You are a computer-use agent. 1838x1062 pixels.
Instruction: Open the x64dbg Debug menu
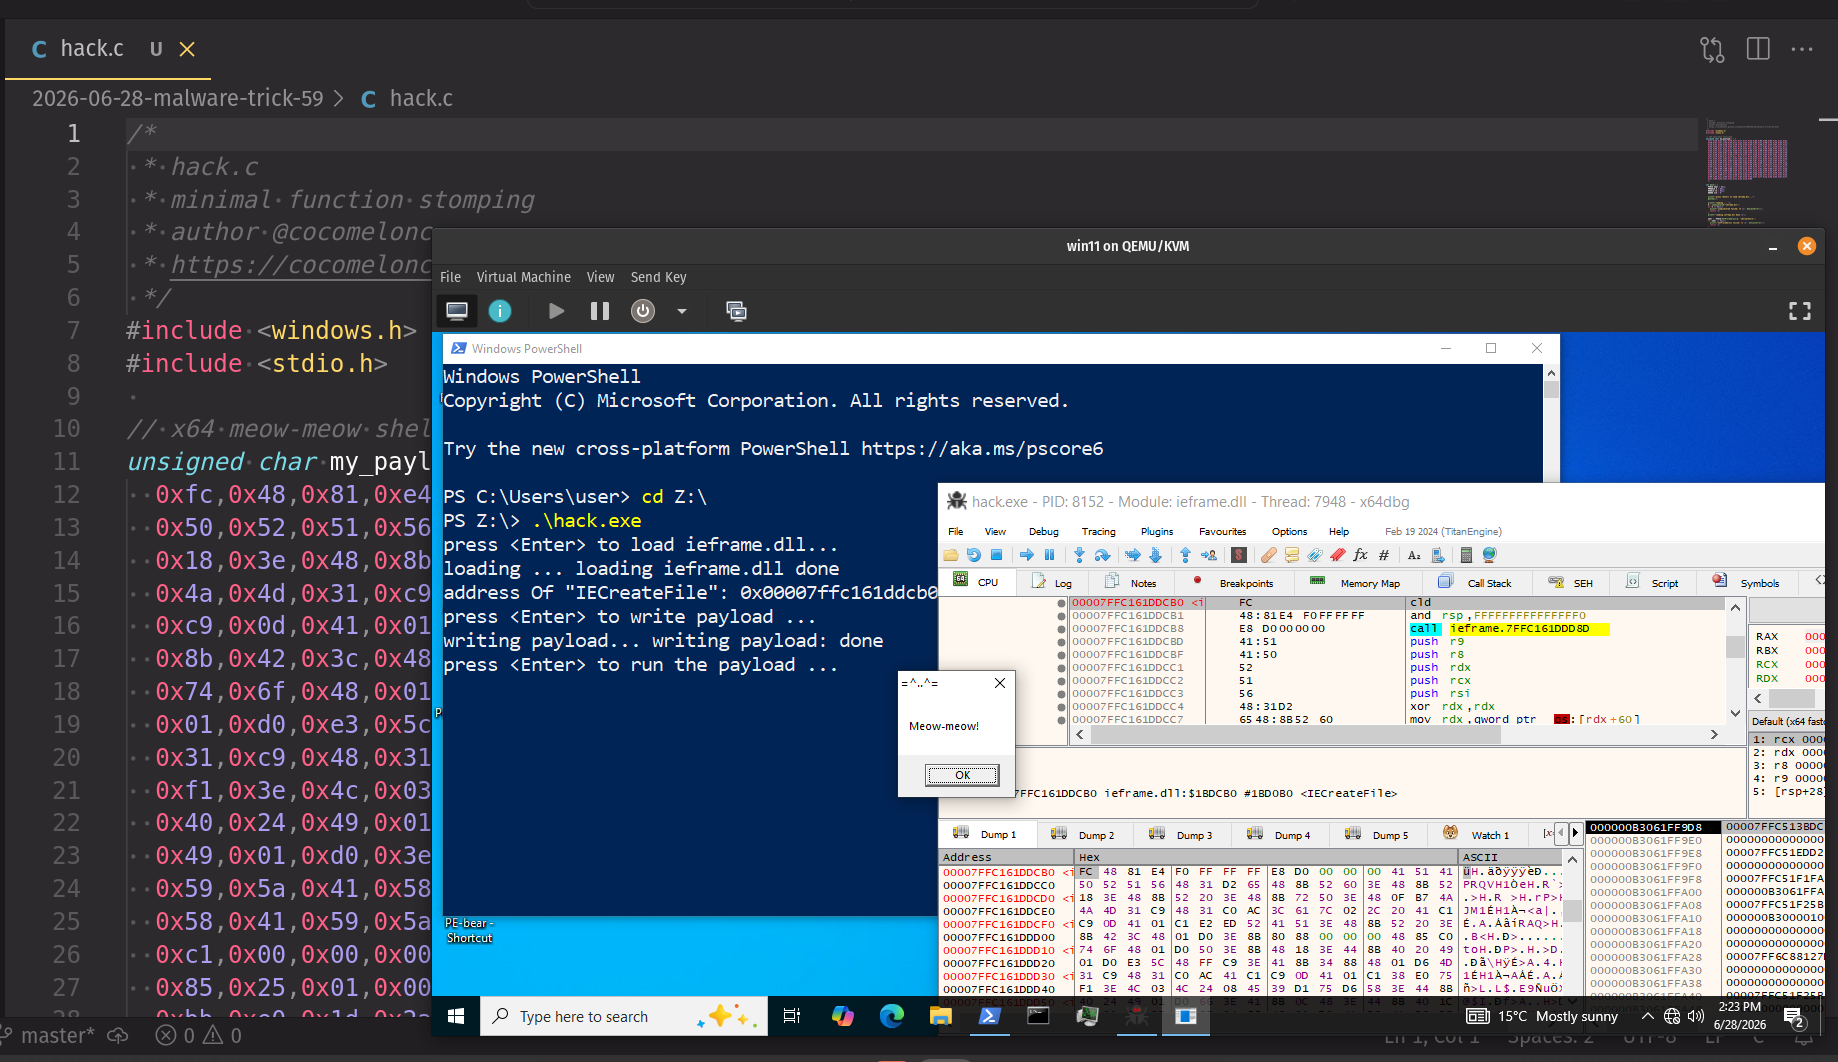1043,531
